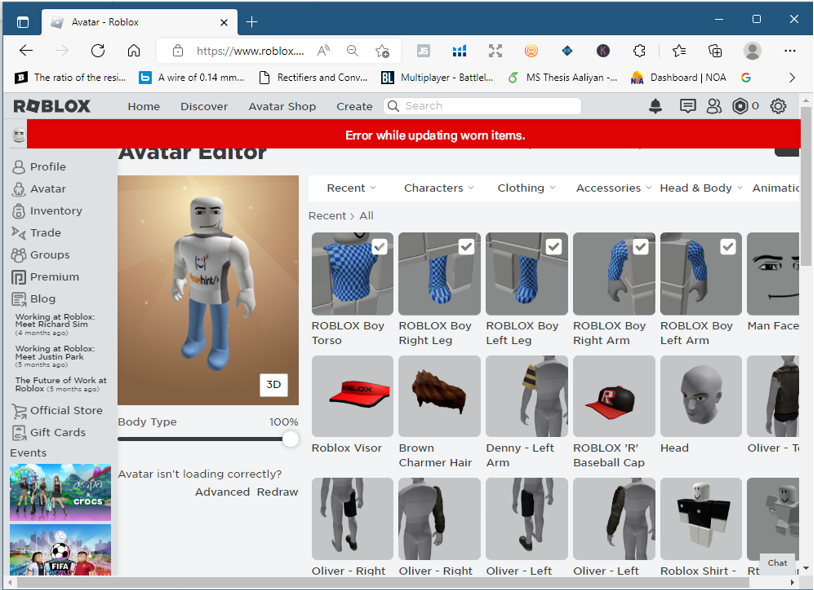This screenshot has width=814, height=590.
Task: Expand the Recent dropdown tab
Action: coord(351,188)
